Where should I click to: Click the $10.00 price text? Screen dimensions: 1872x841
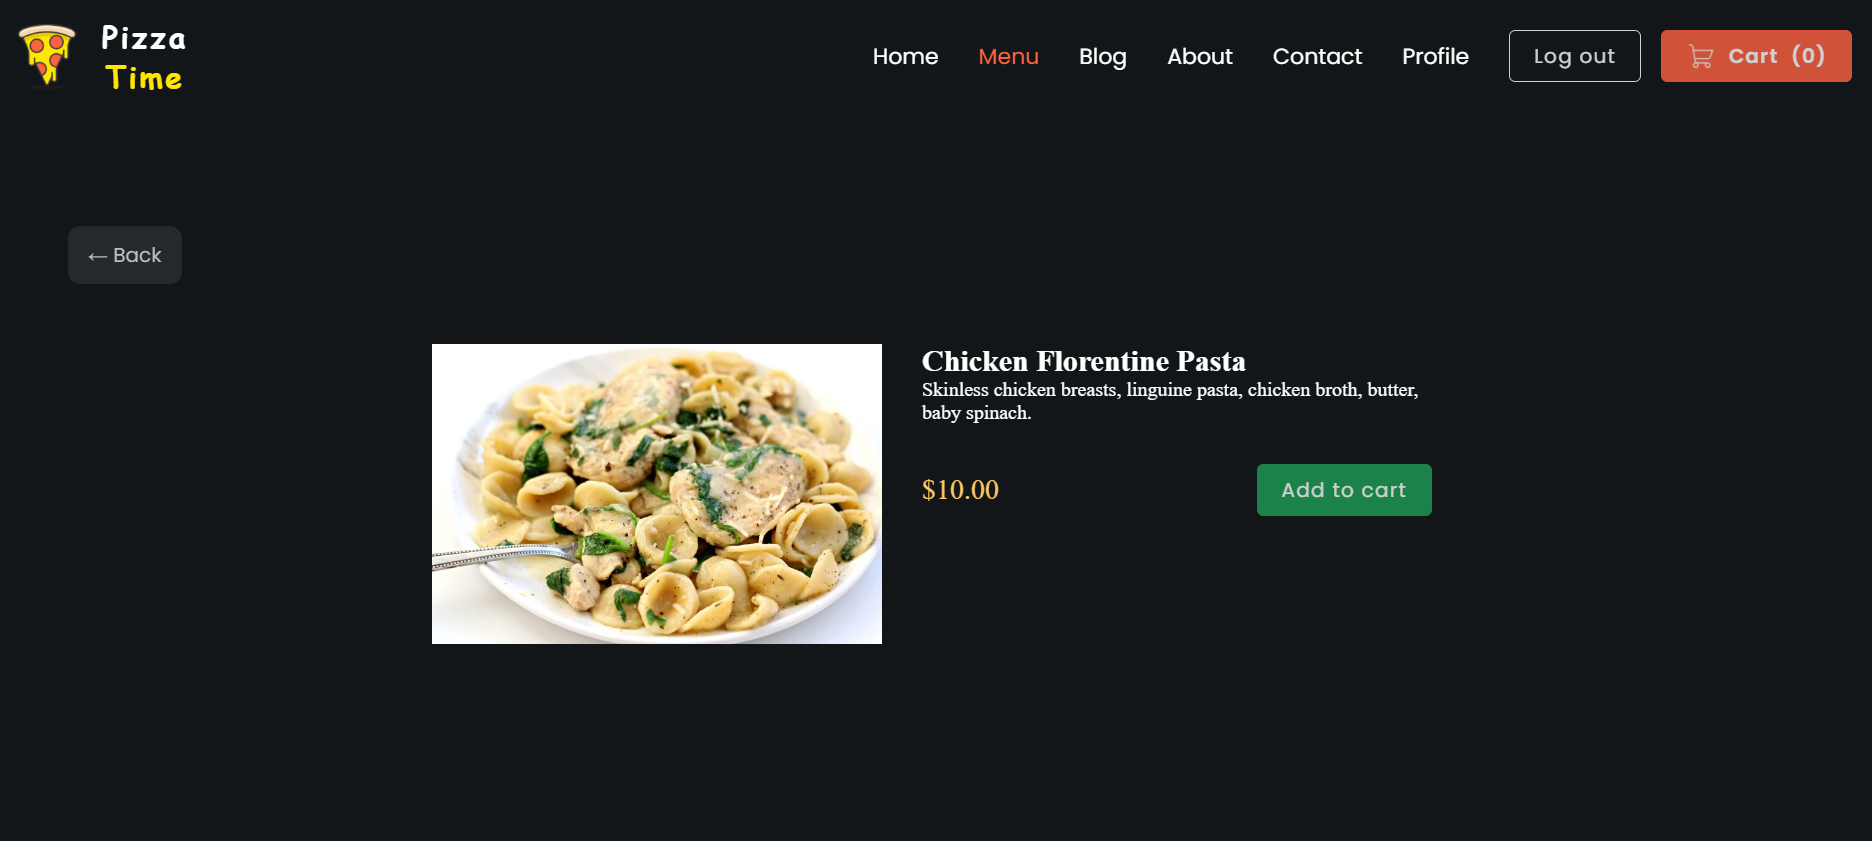click(x=960, y=490)
